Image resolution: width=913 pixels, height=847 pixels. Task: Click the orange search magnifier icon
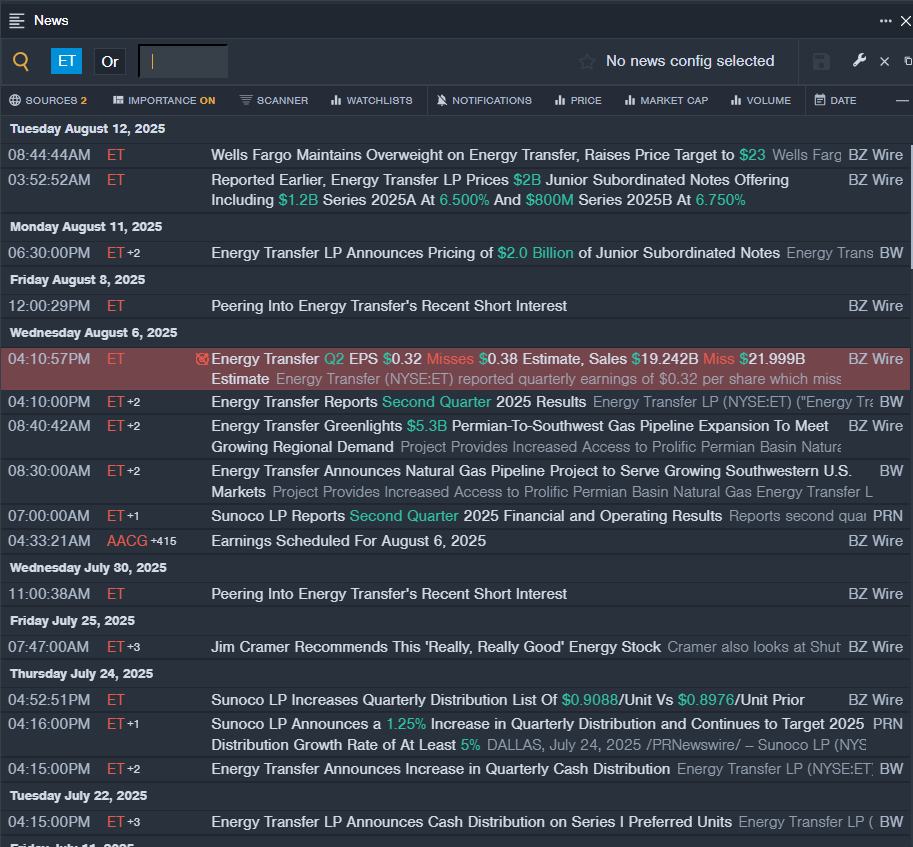coord(21,61)
